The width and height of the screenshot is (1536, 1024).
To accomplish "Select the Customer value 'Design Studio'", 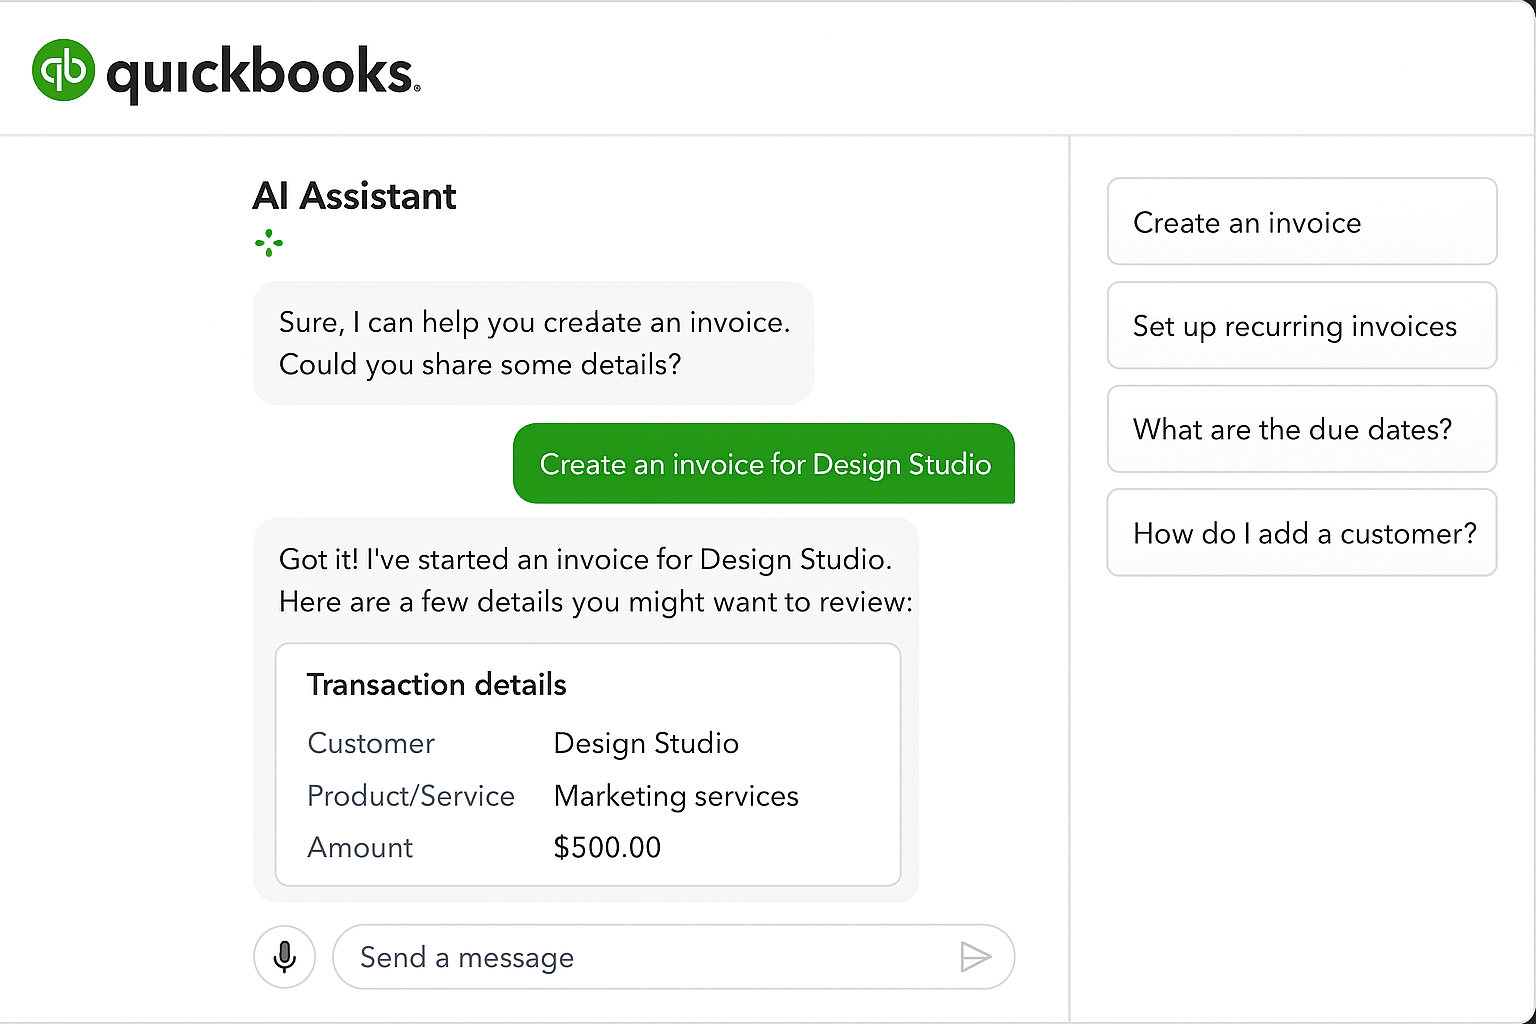I will point(646,743).
